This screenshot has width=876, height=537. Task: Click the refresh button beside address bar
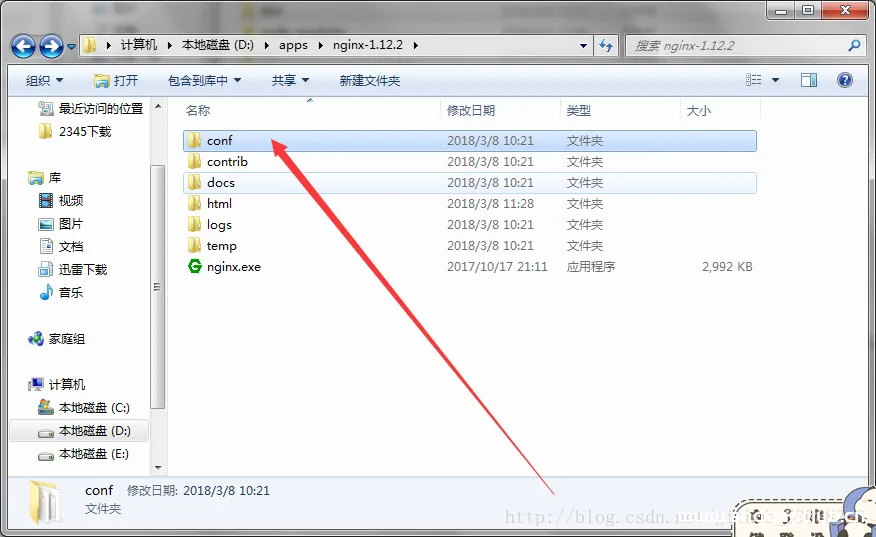coord(606,46)
